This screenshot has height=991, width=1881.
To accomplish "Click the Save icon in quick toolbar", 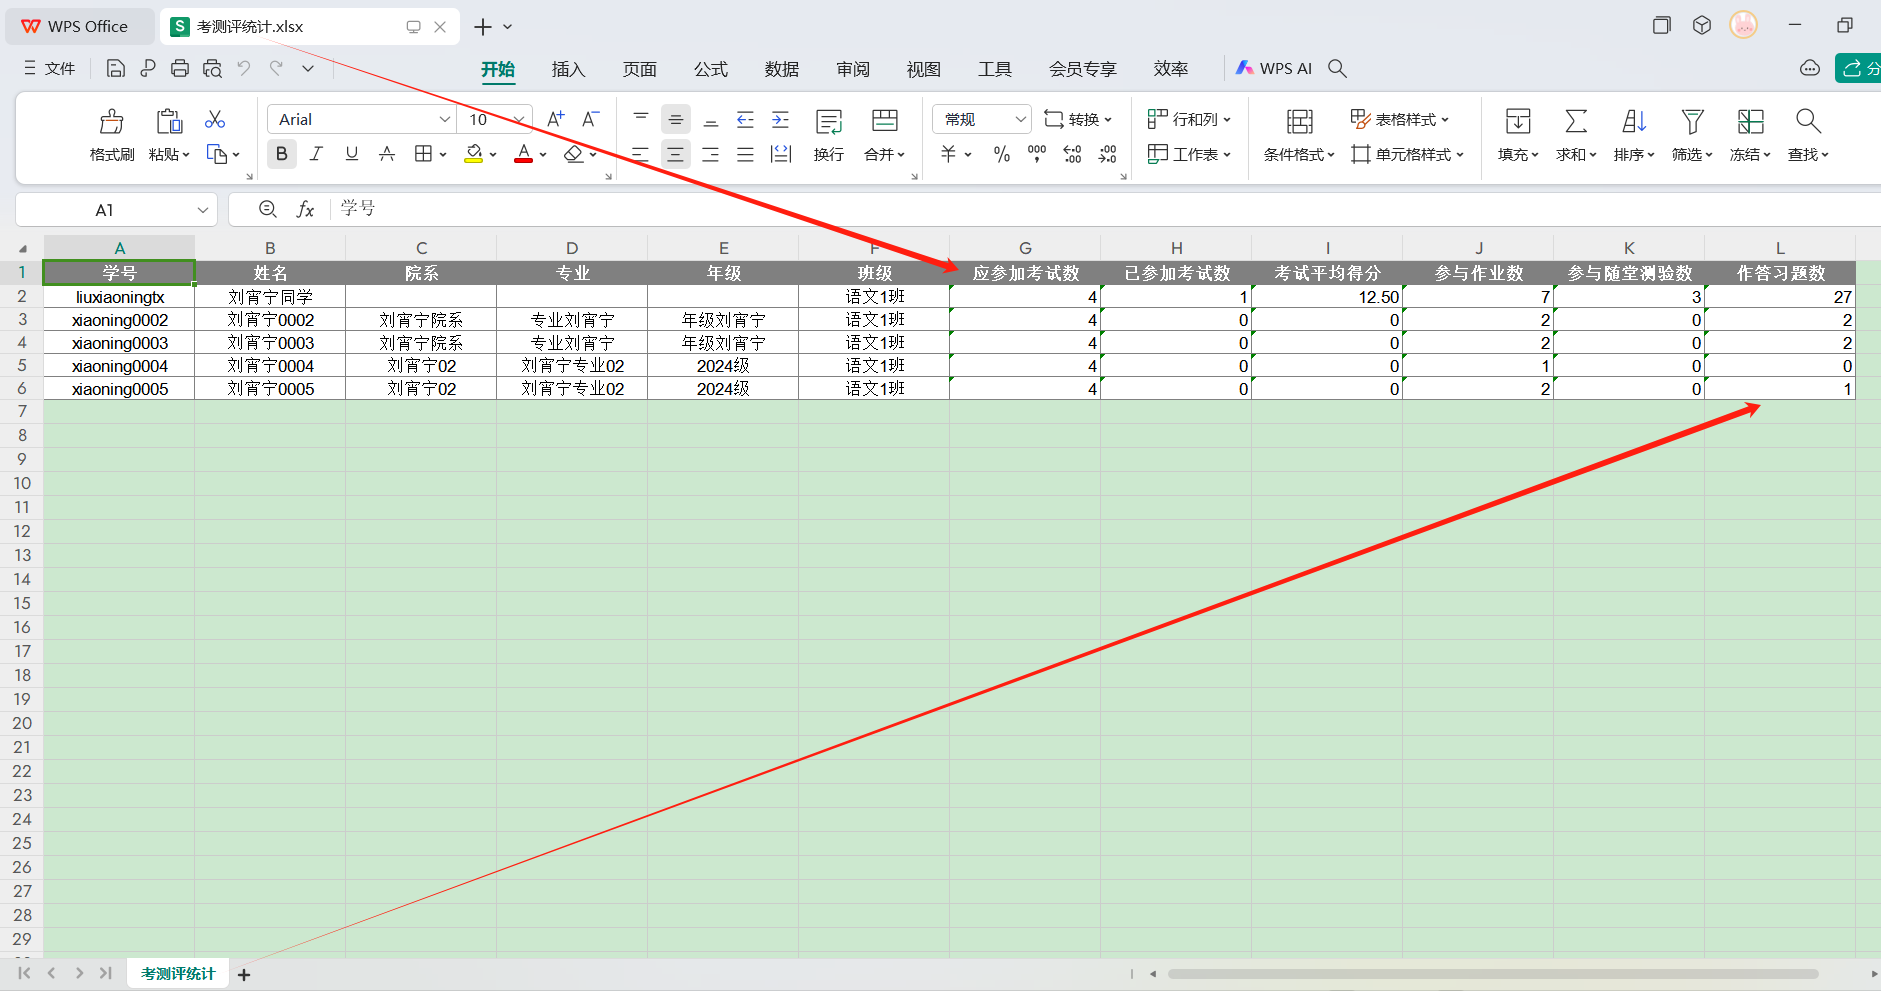I will [x=116, y=68].
